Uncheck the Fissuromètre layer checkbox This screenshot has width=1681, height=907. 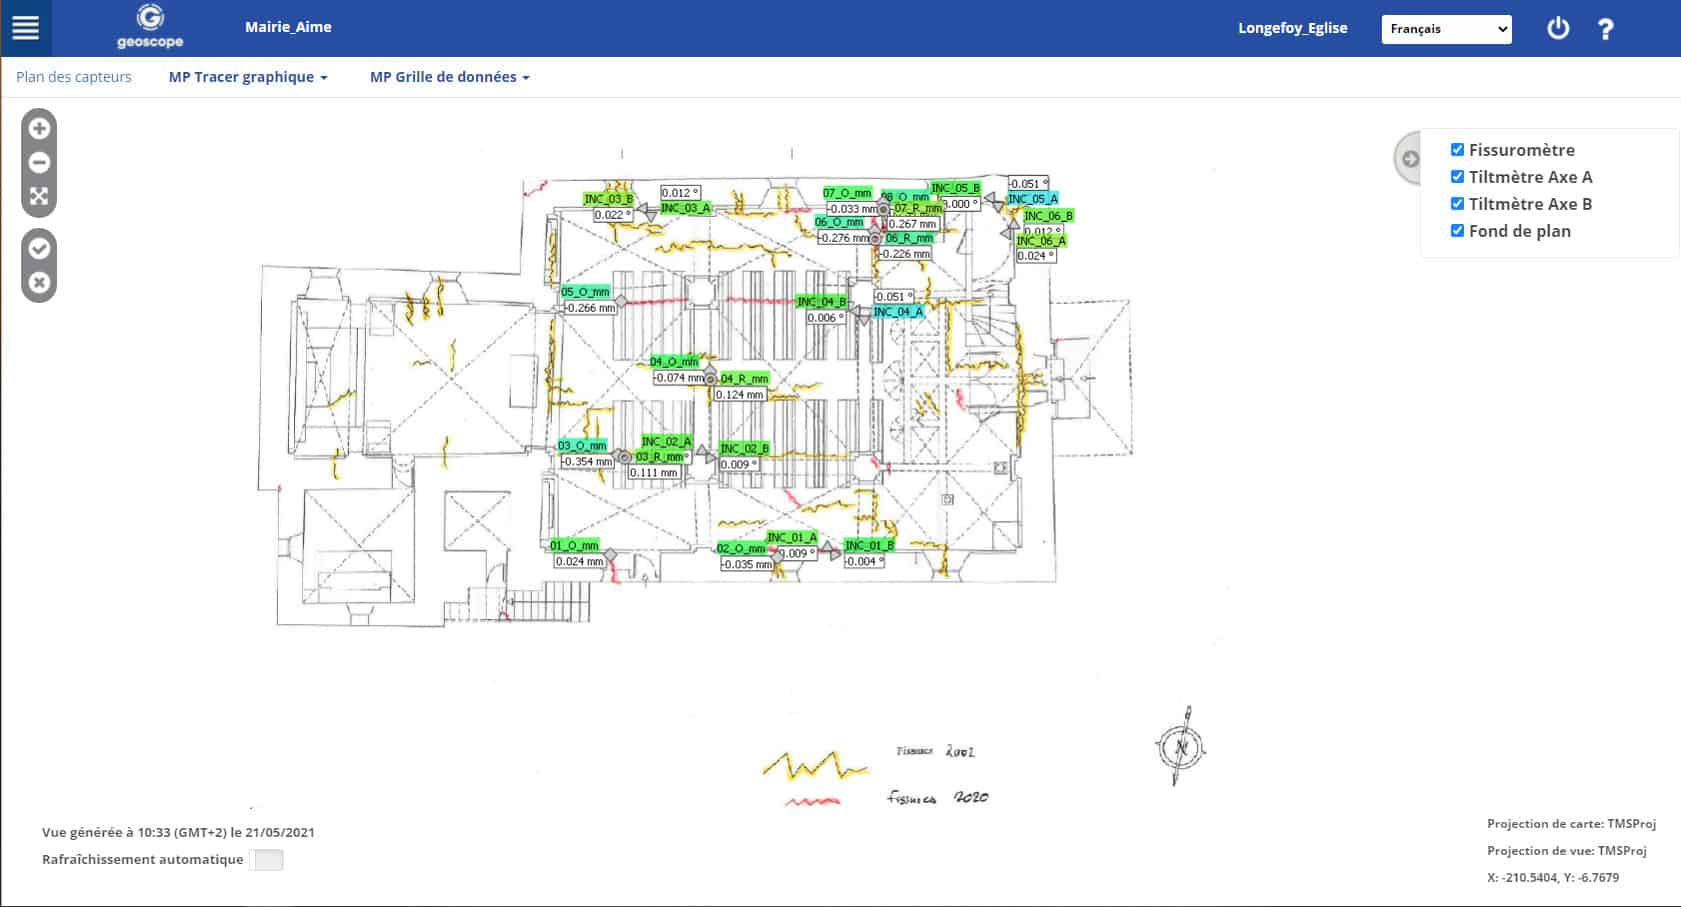coord(1457,150)
